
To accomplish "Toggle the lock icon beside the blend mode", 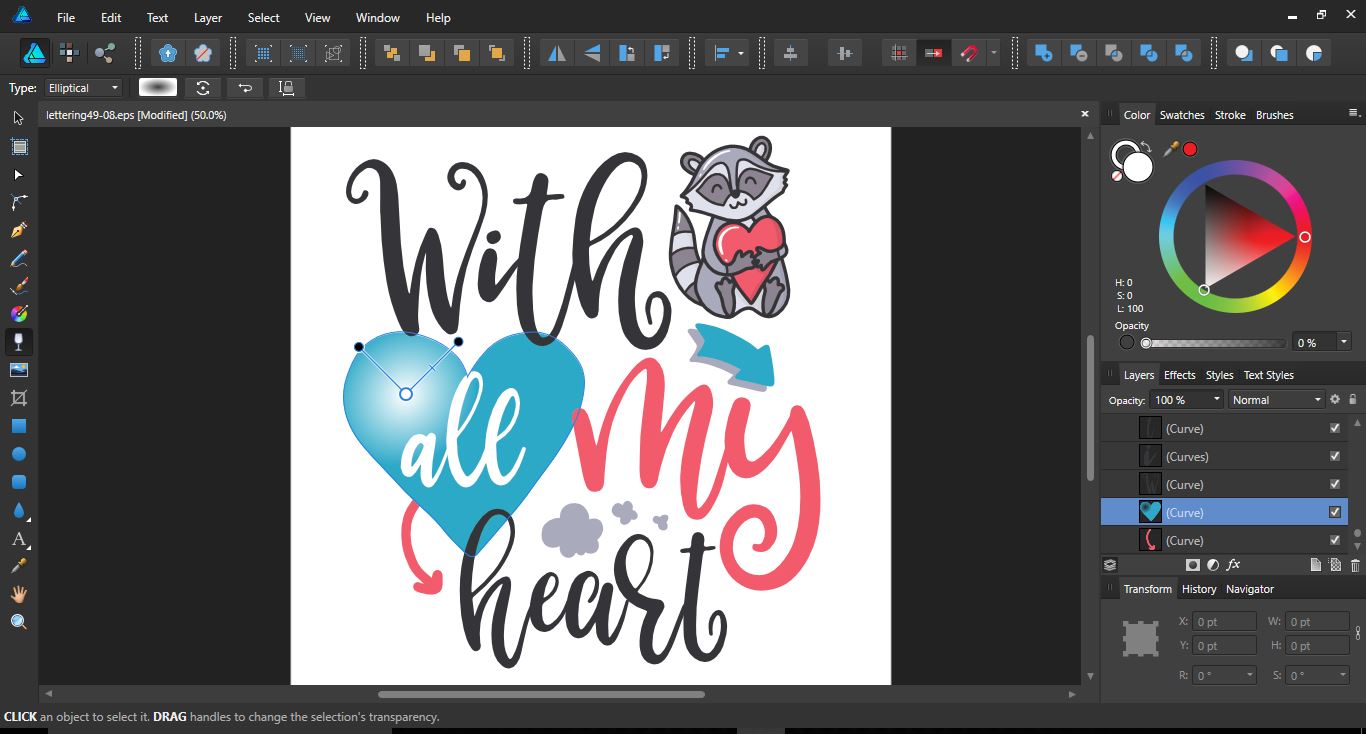I will (1352, 399).
